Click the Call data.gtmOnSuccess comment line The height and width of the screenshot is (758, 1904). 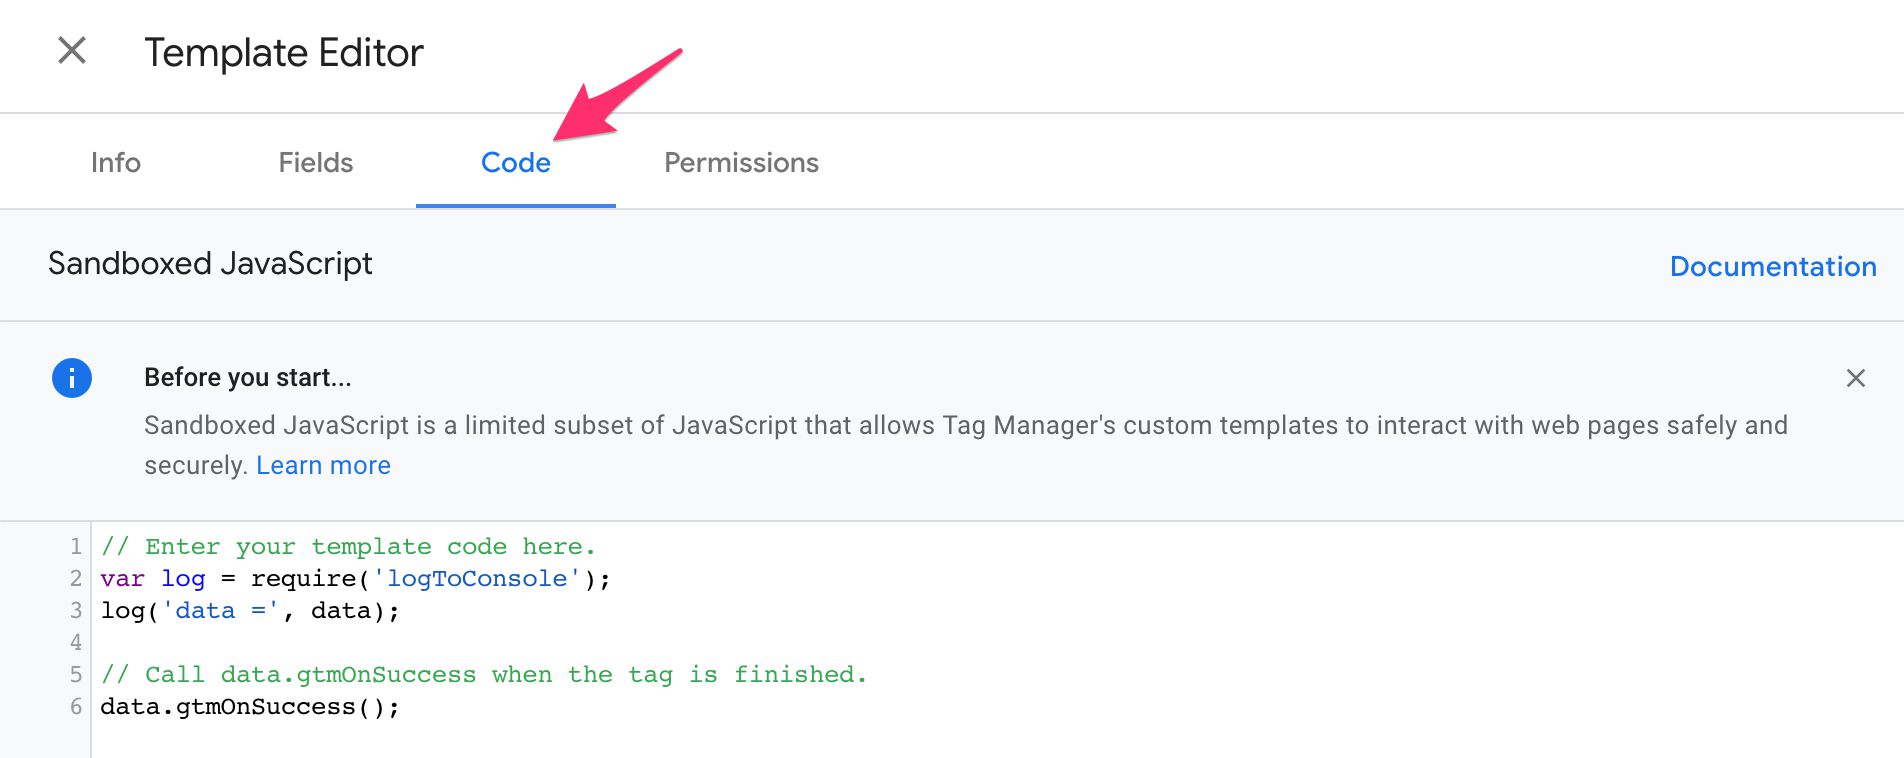click(484, 674)
